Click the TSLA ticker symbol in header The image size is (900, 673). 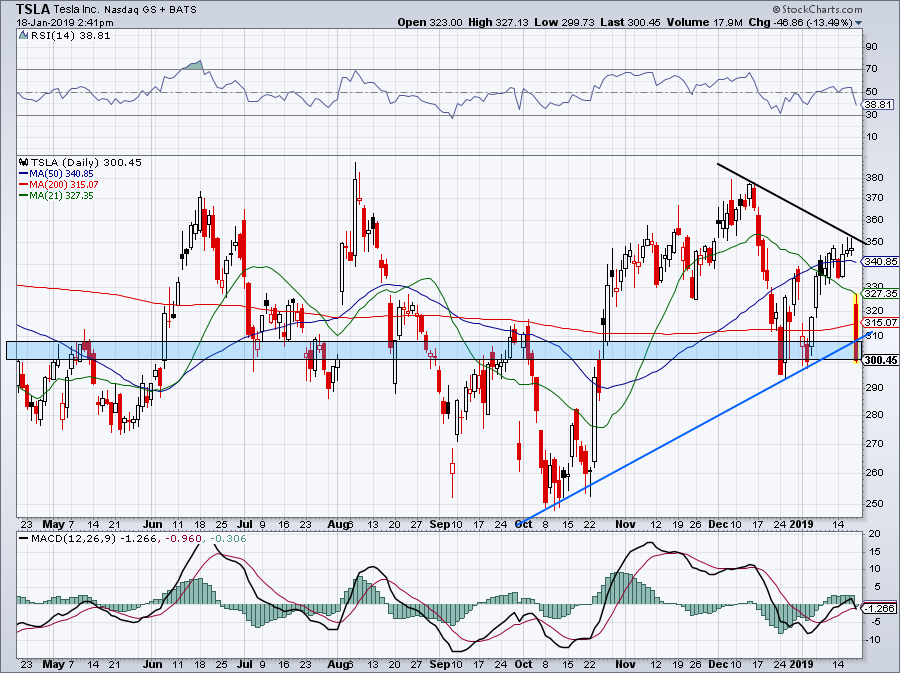point(33,9)
